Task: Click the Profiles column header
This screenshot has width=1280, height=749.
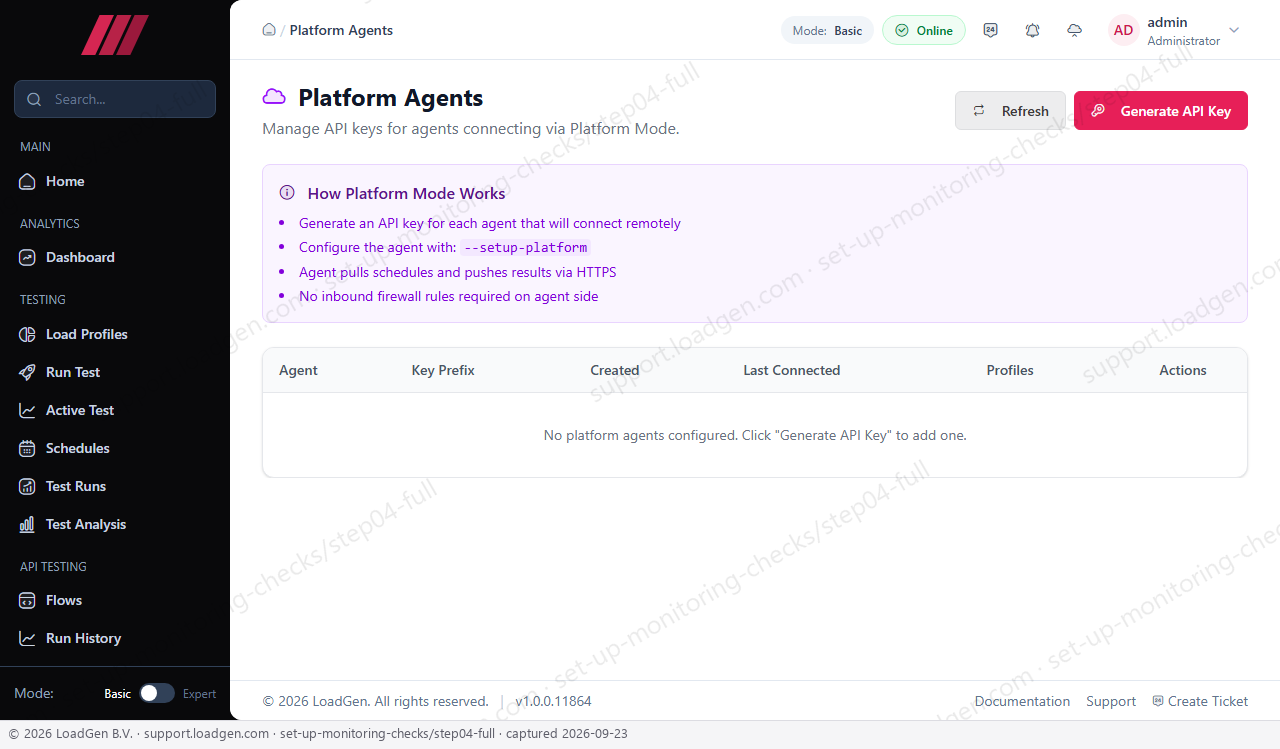Action: click(1010, 370)
